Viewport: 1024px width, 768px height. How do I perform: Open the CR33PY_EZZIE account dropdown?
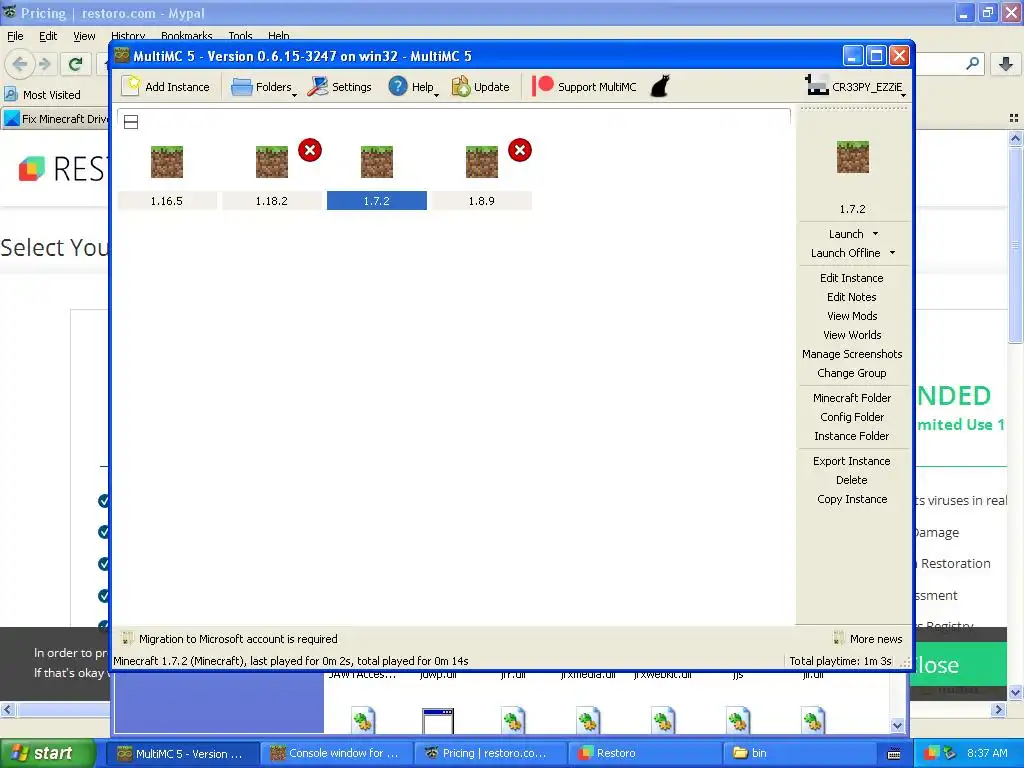point(856,87)
